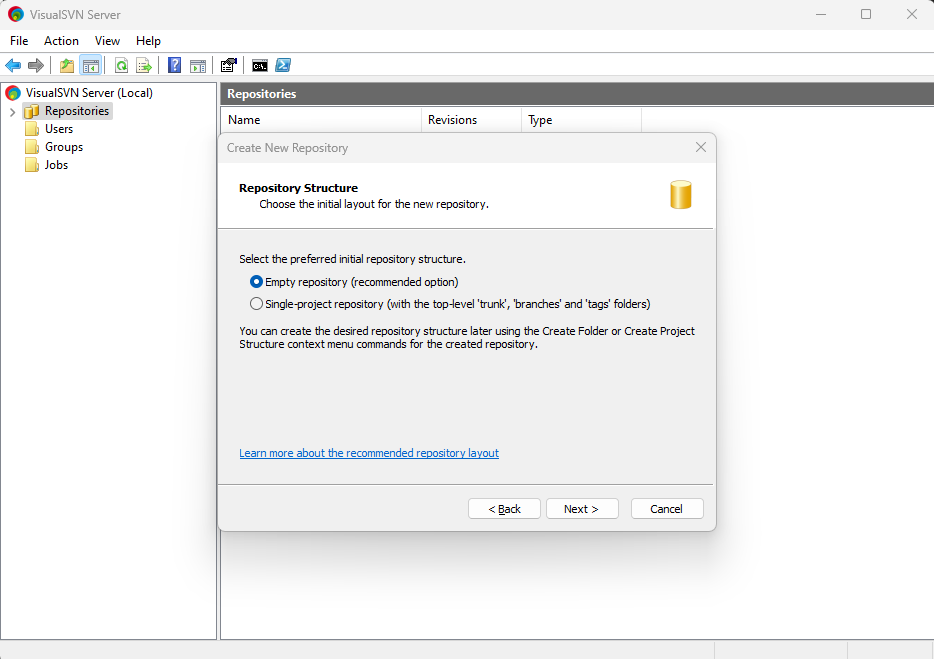
Task: Choose the Single-project repository radio option
Action: pyautogui.click(x=257, y=304)
